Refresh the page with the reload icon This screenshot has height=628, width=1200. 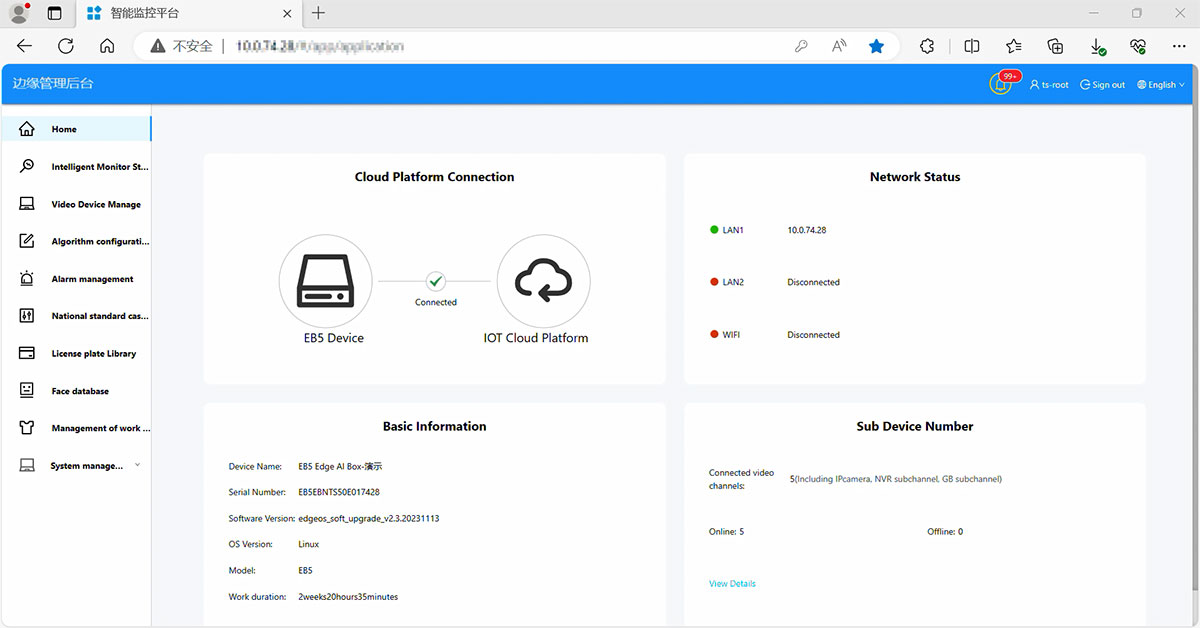pyautogui.click(x=65, y=45)
